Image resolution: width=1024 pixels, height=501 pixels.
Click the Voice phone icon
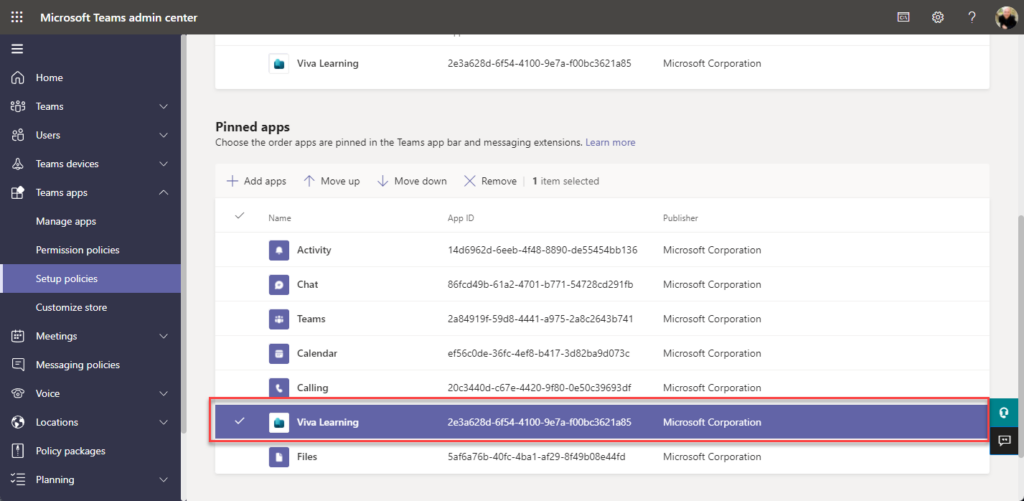[x=18, y=393]
